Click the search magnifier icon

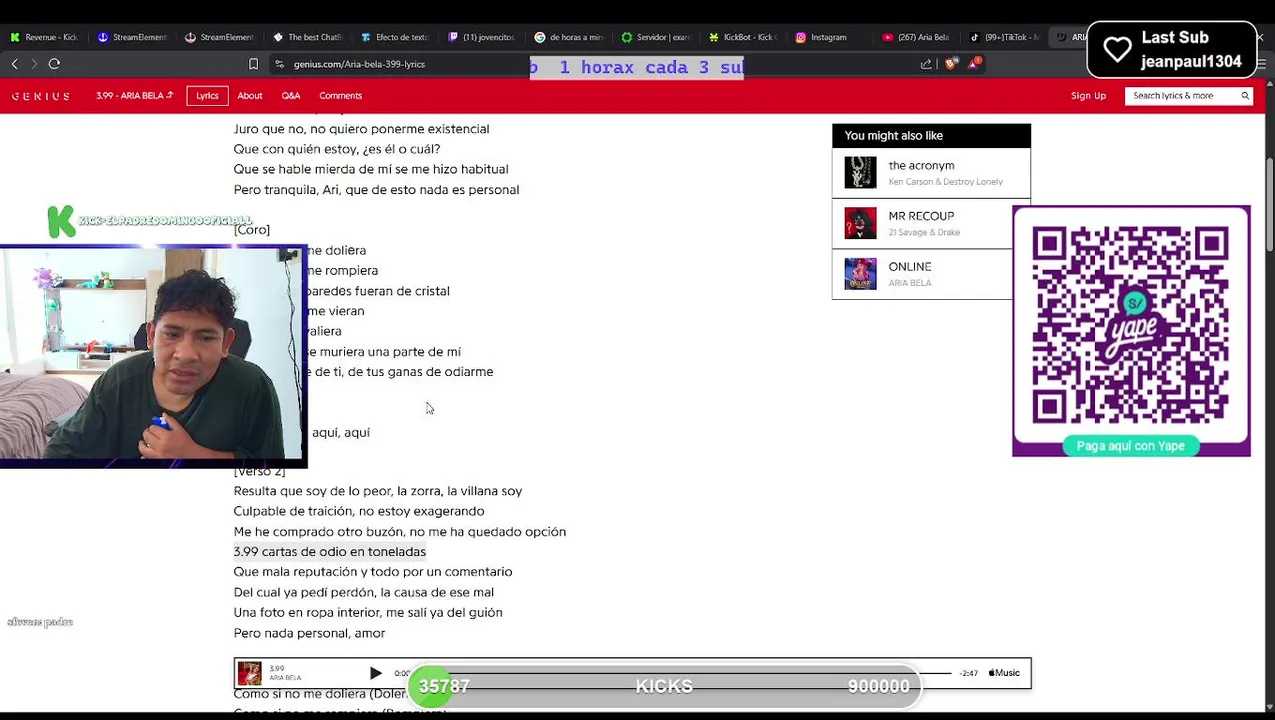1245,96
